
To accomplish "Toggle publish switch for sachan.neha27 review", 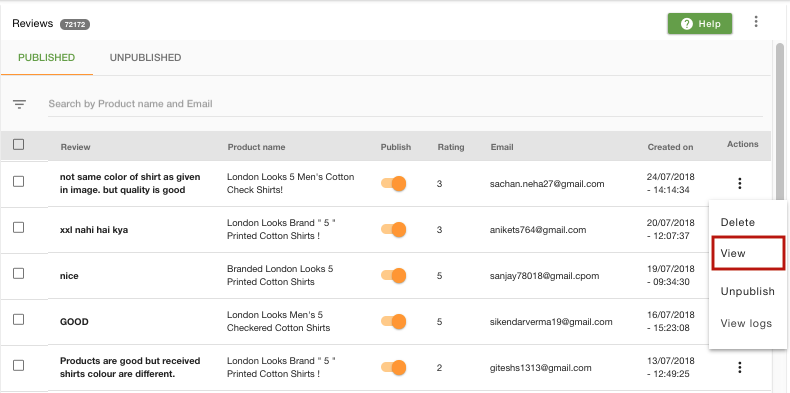I will click(x=393, y=183).
